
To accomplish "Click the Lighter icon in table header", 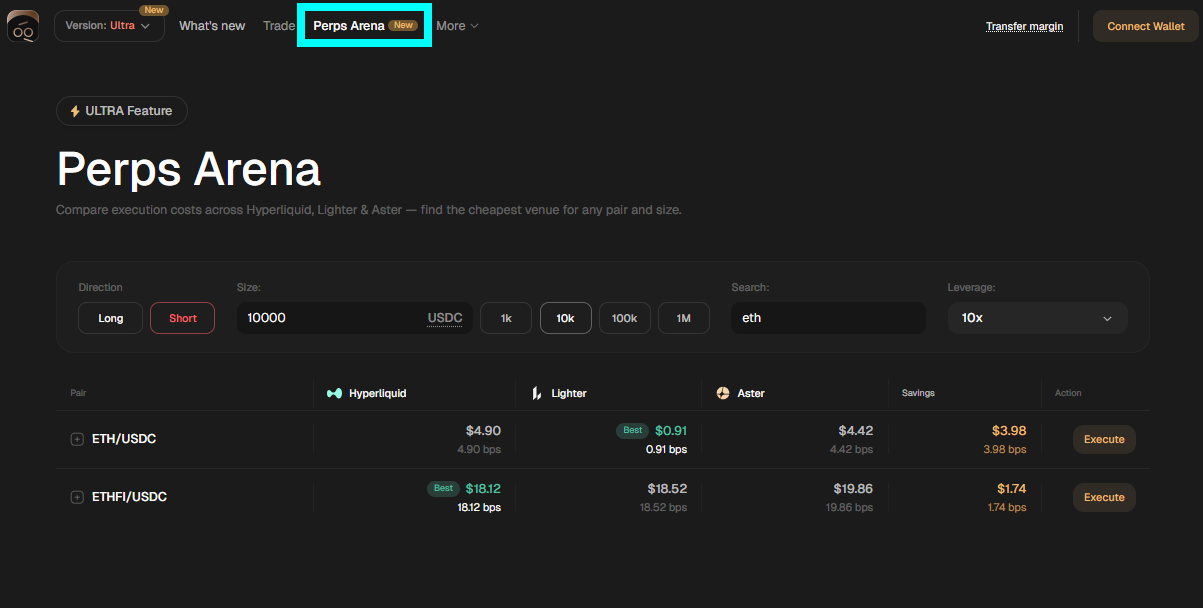I will click(537, 394).
